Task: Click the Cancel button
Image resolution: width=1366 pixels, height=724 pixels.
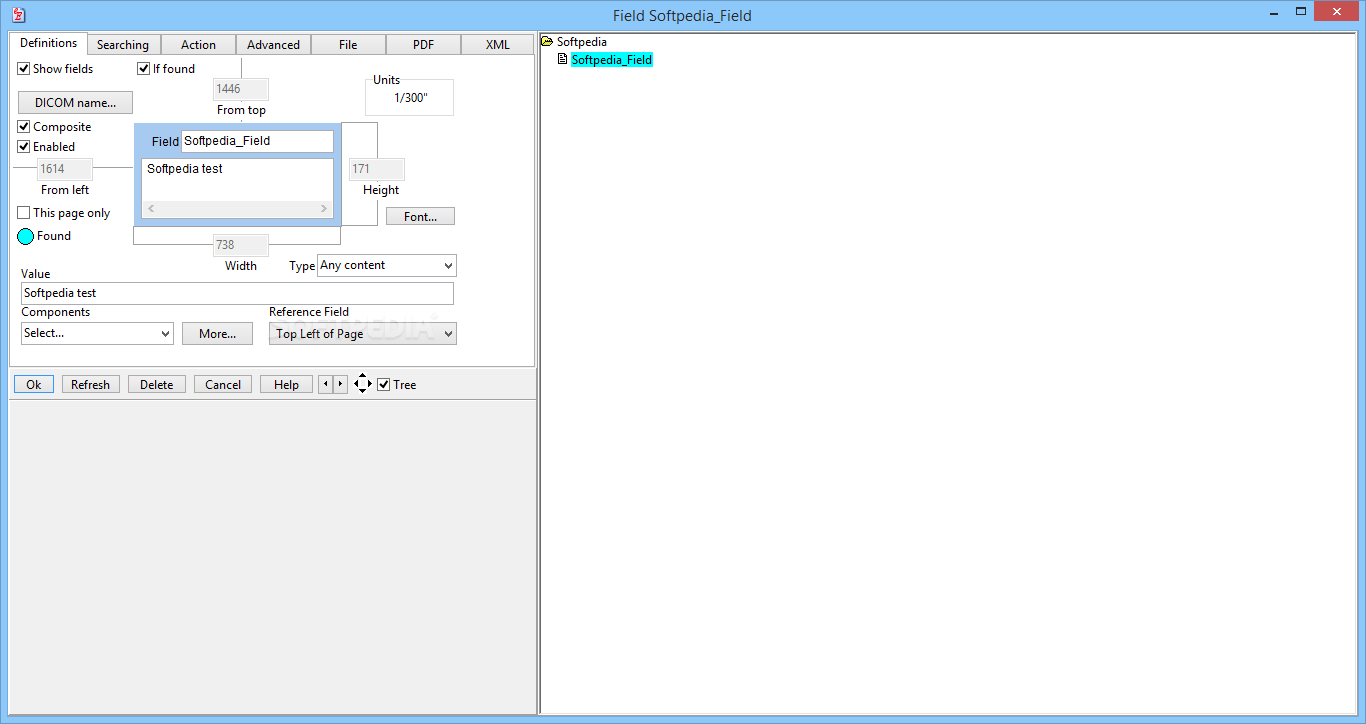Action: 223,384
